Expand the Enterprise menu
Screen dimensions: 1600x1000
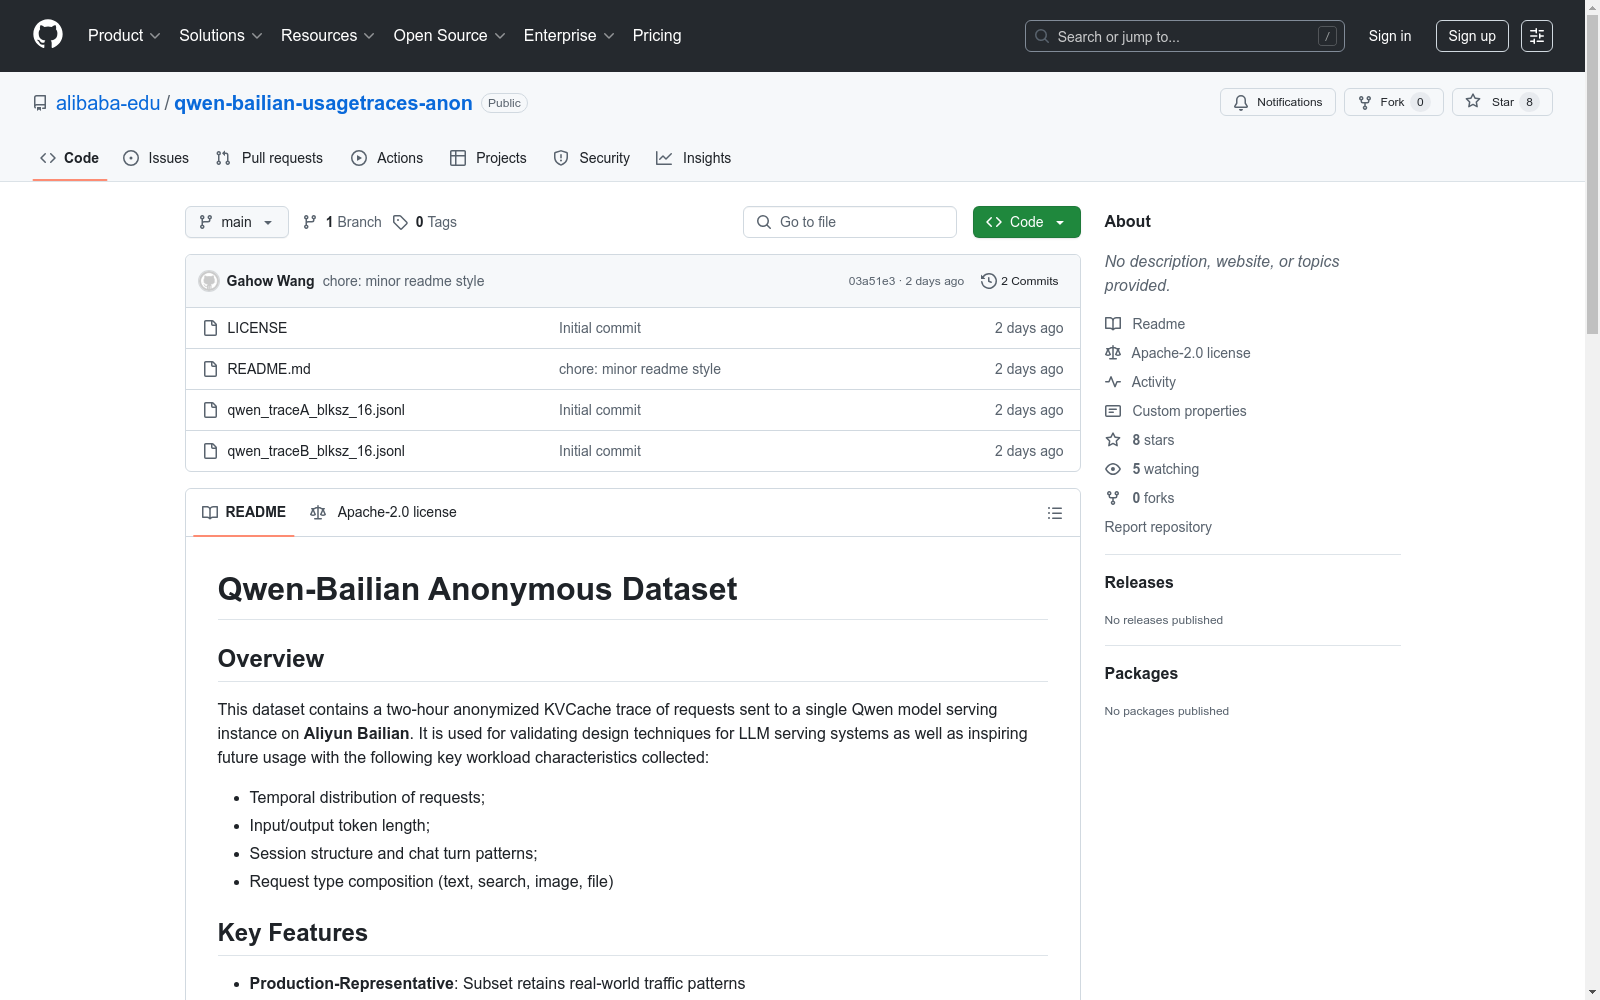[x=569, y=36]
